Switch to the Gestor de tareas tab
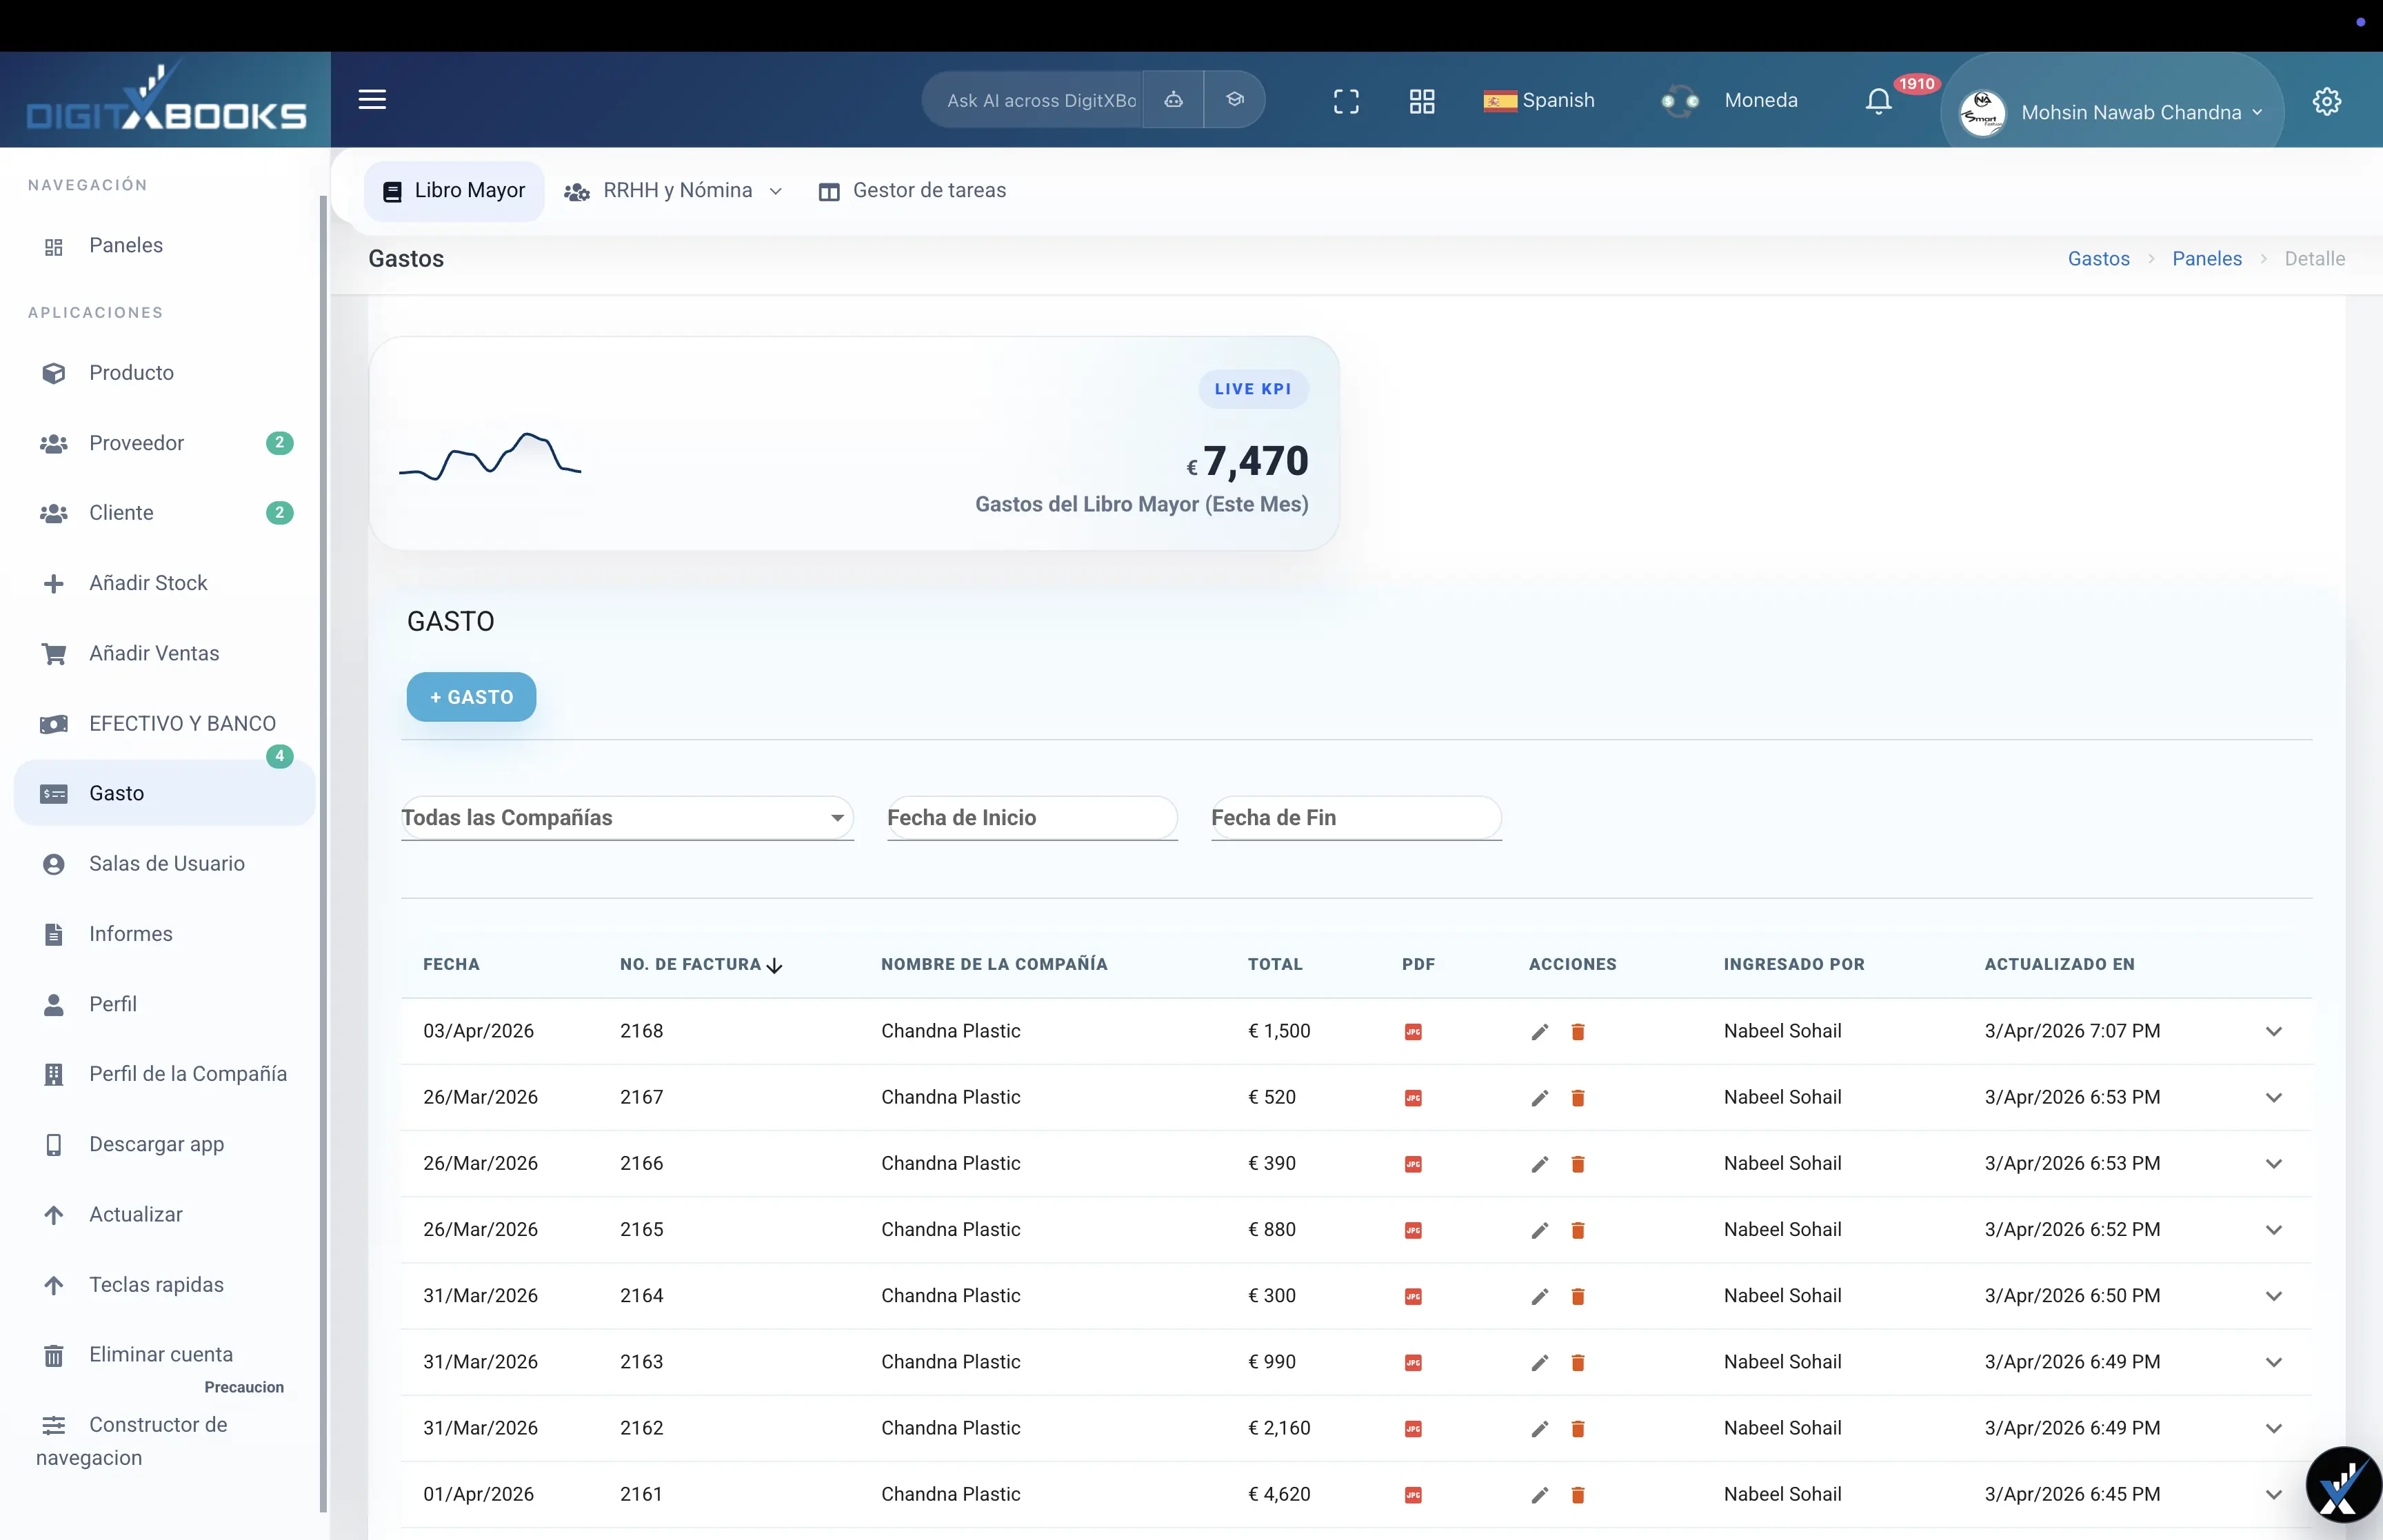Image resolution: width=2383 pixels, height=1540 pixels. (912, 190)
